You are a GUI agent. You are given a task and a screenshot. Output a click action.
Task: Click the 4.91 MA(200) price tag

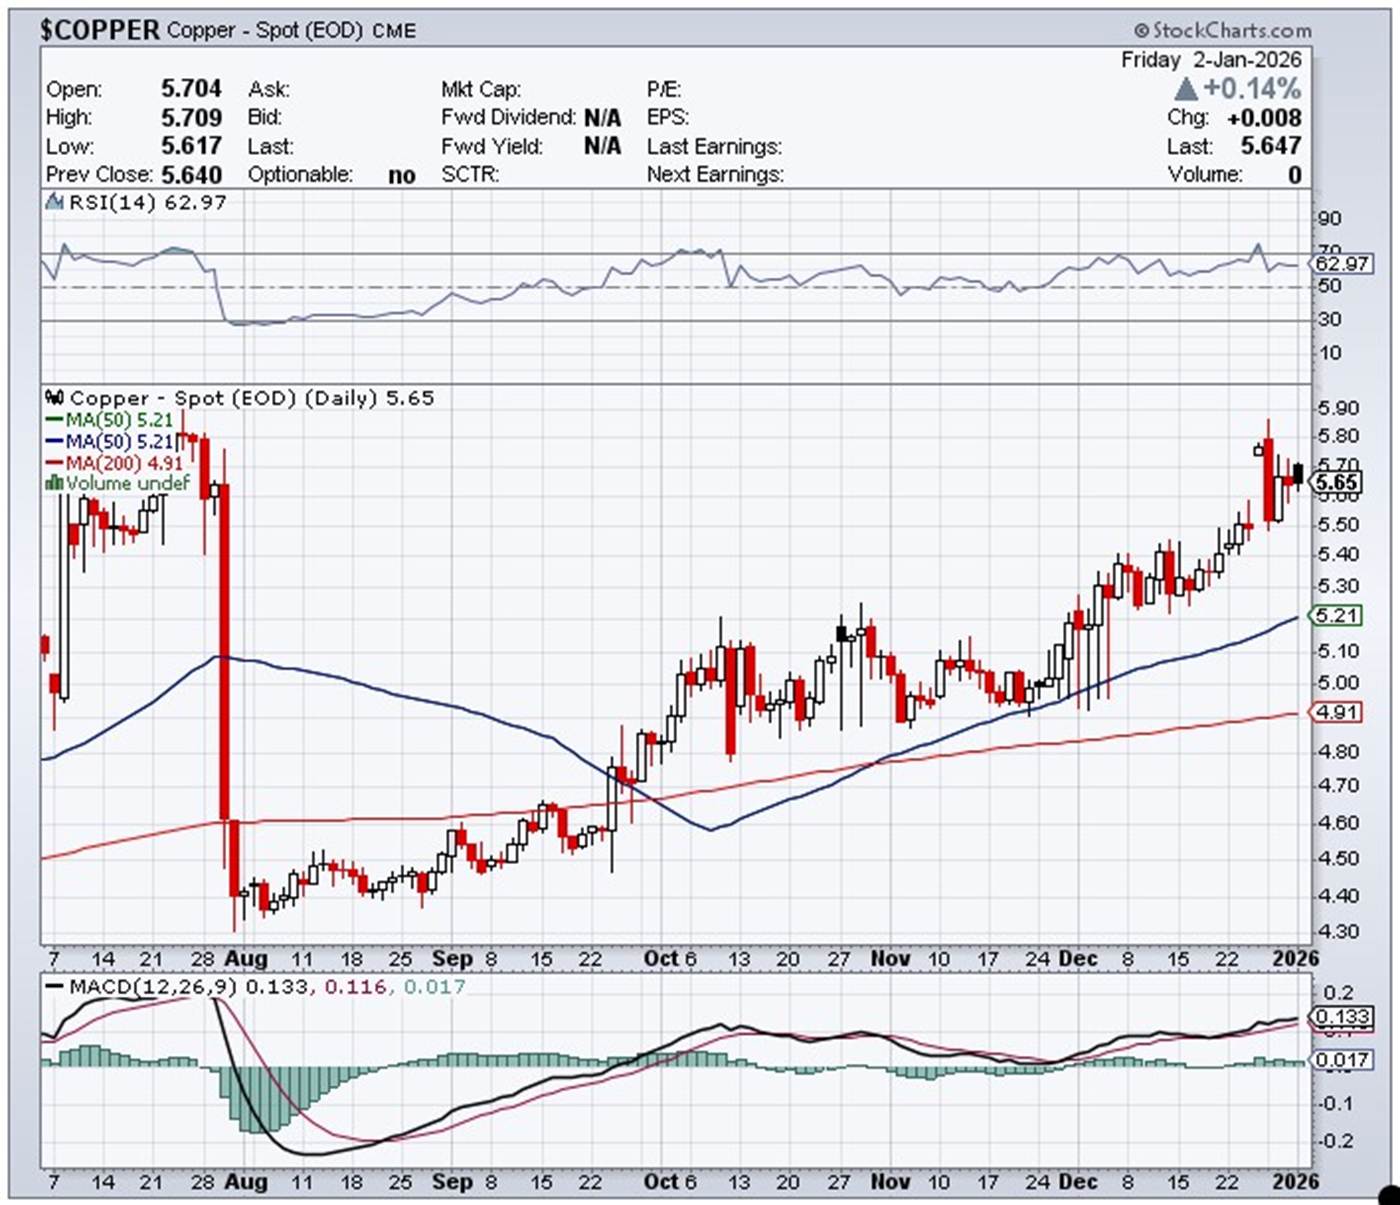click(x=1337, y=713)
